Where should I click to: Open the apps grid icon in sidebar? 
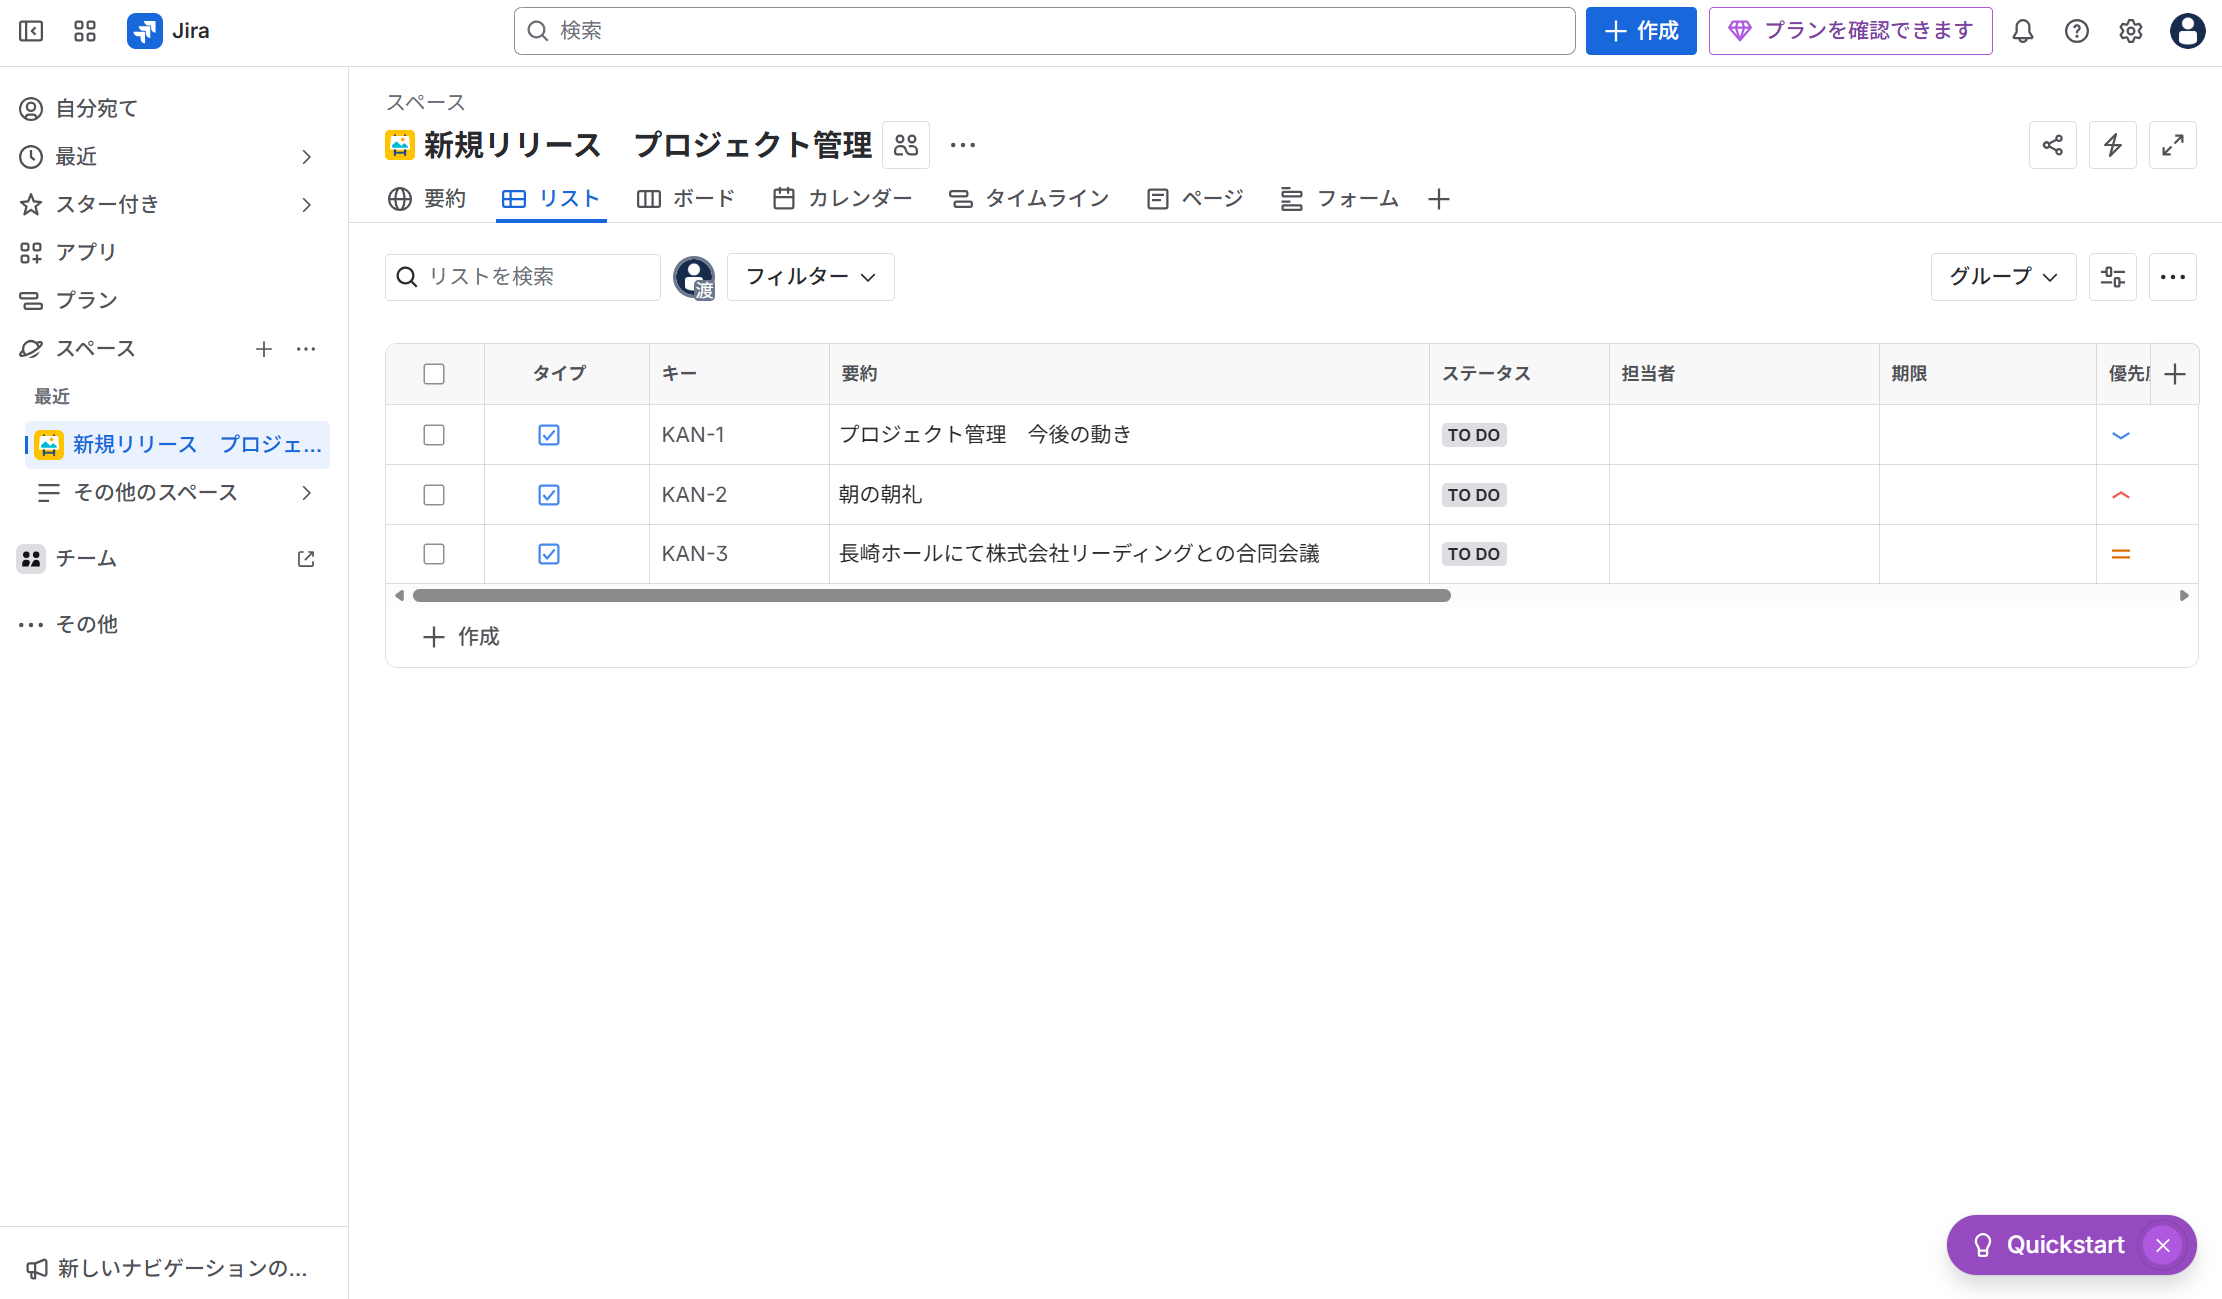[x=84, y=31]
